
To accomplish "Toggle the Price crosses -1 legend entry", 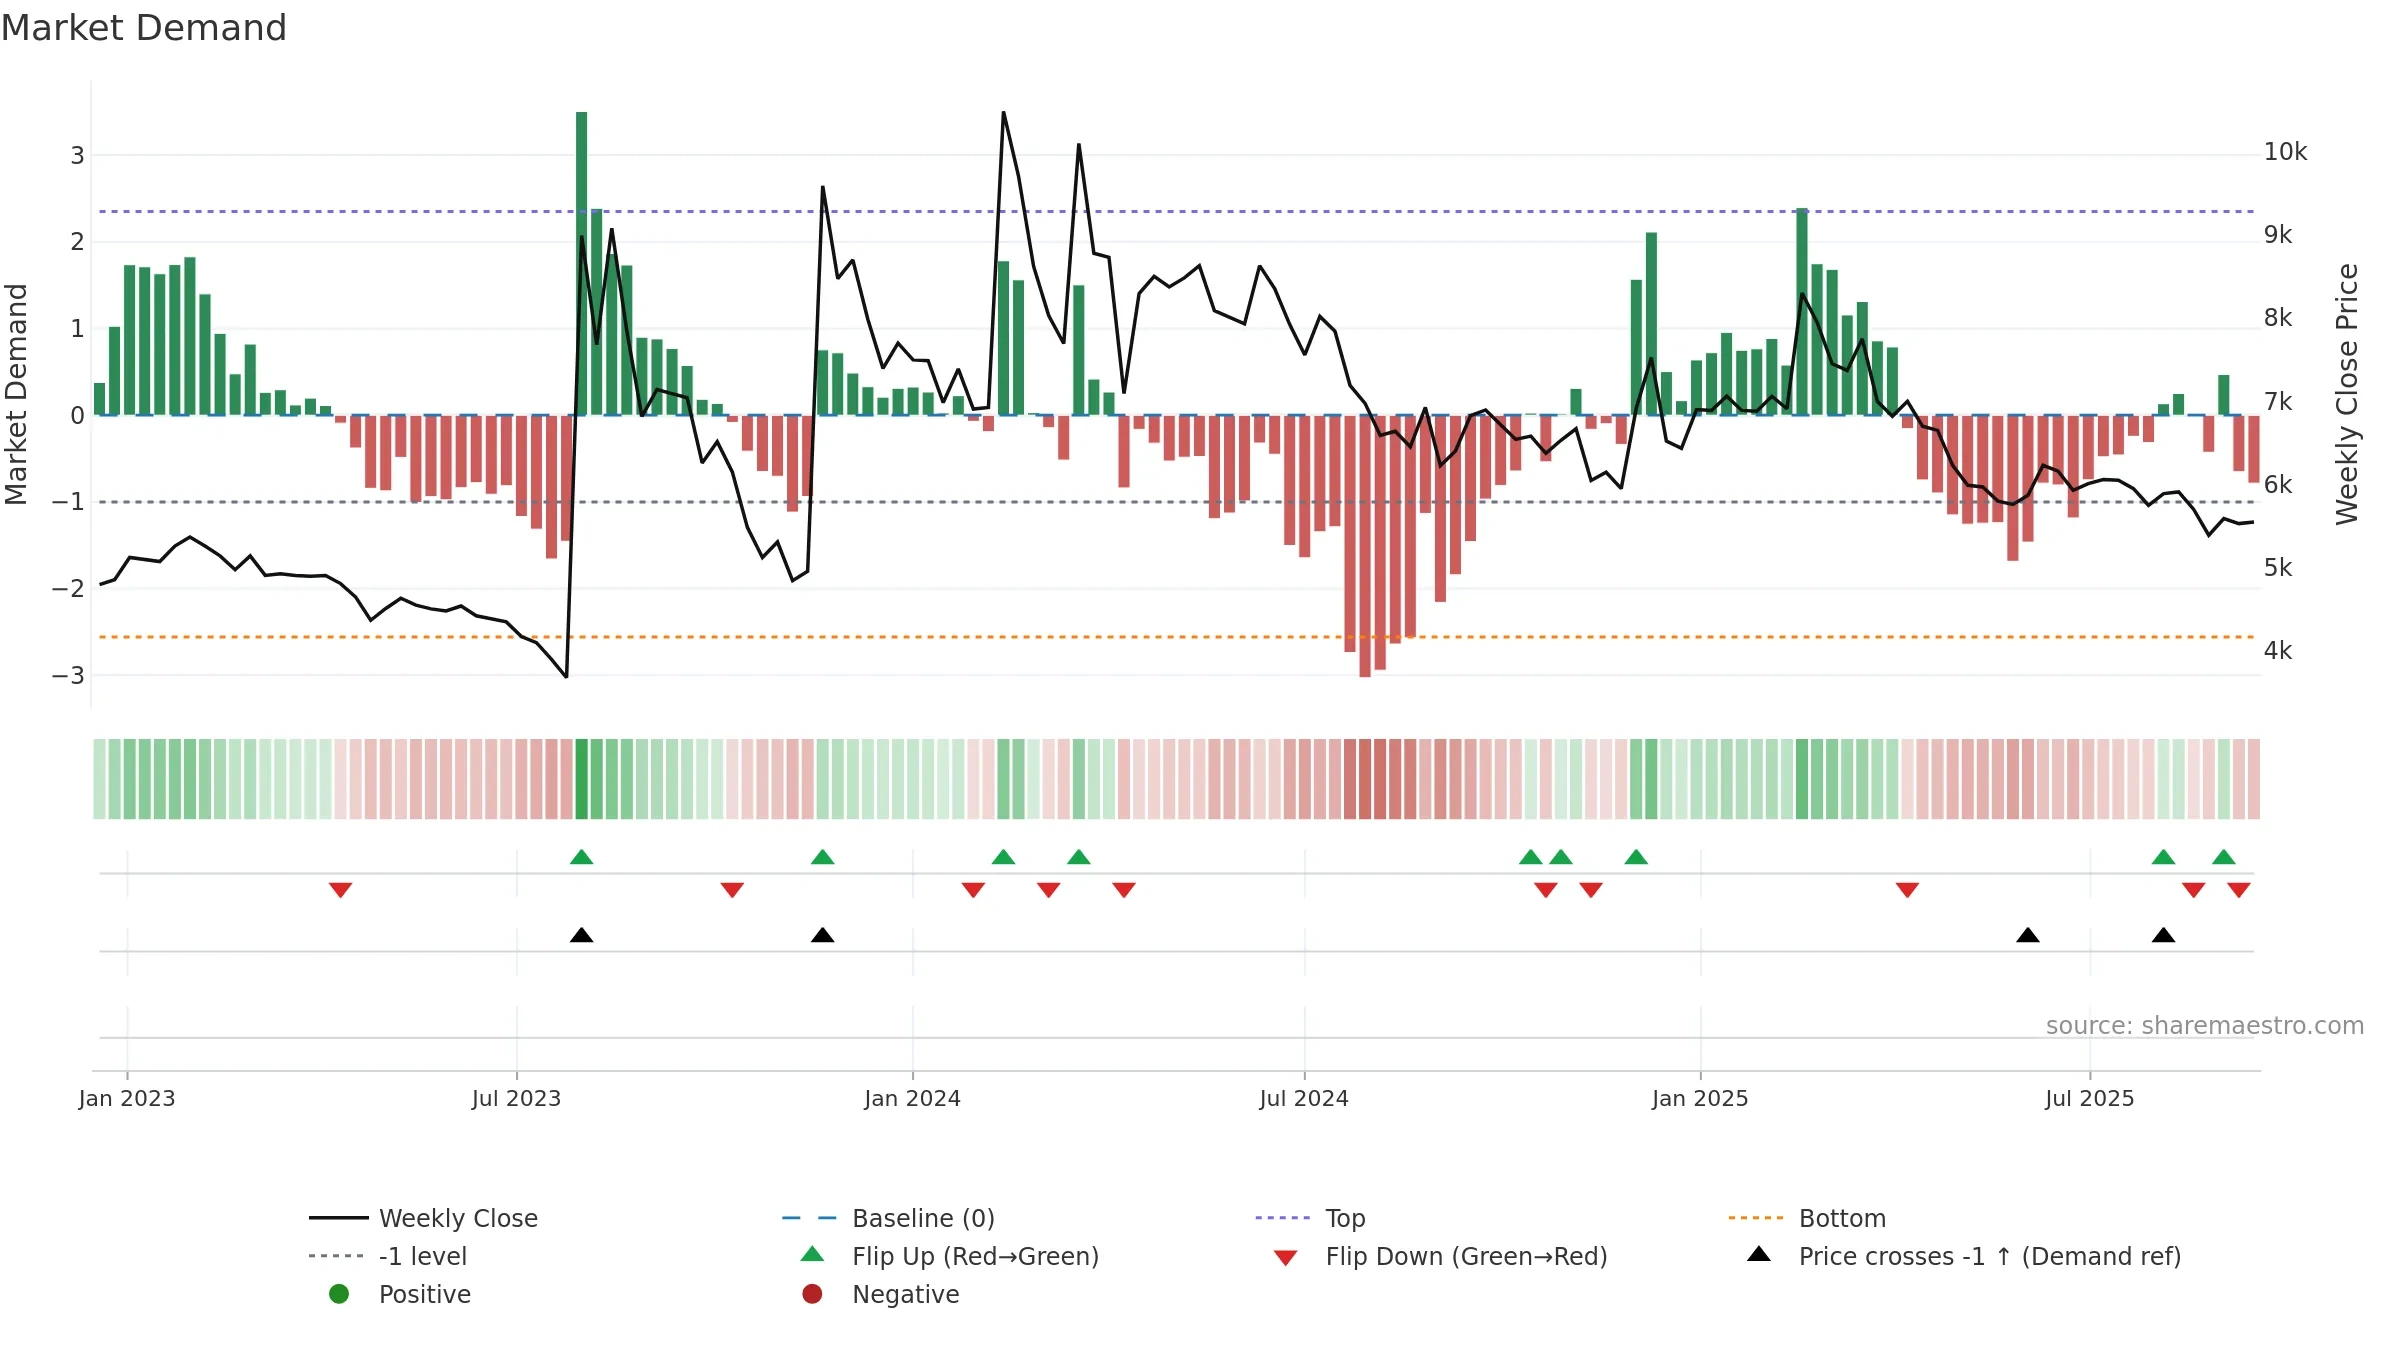I will click(x=1964, y=1256).
